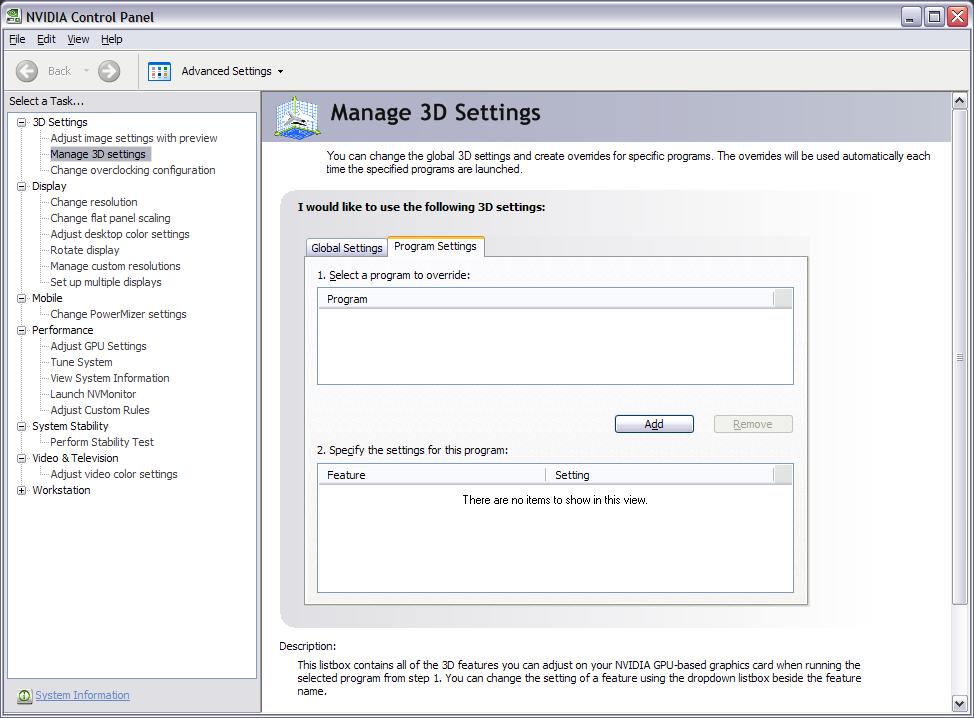Collapse the Performance tree node

pyautogui.click(x=22, y=330)
